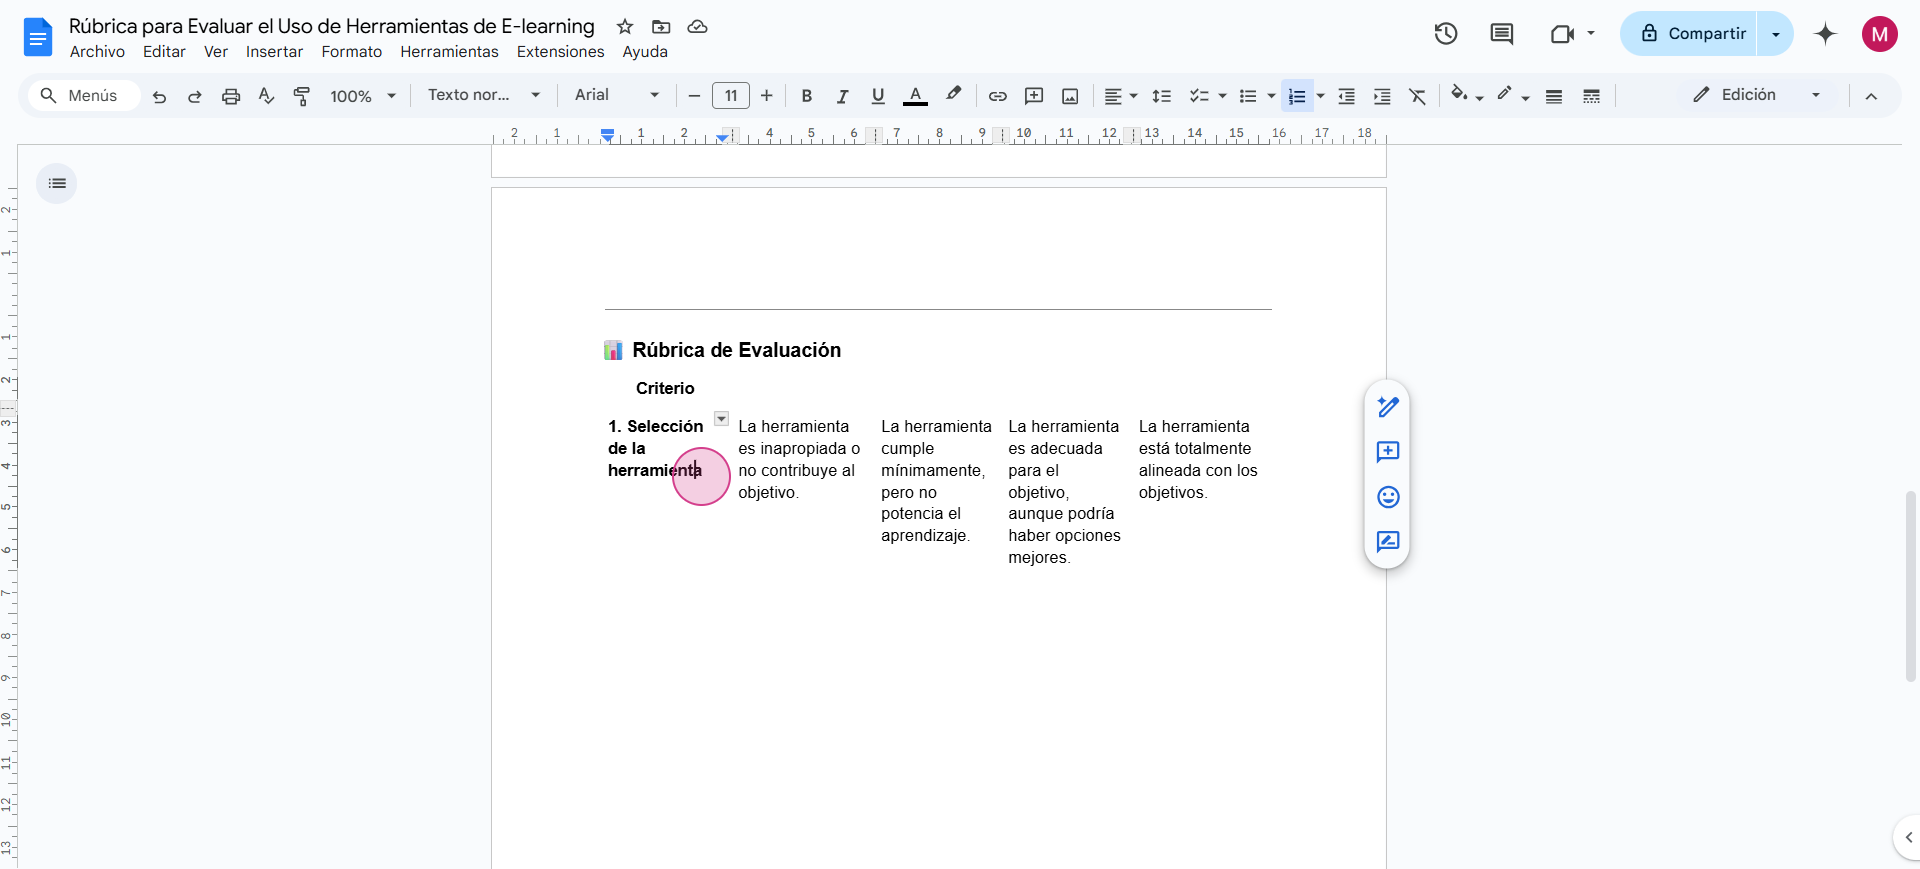Toggle underline formatting
The width and height of the screenshot is (1920, 869).
point(878,96)
